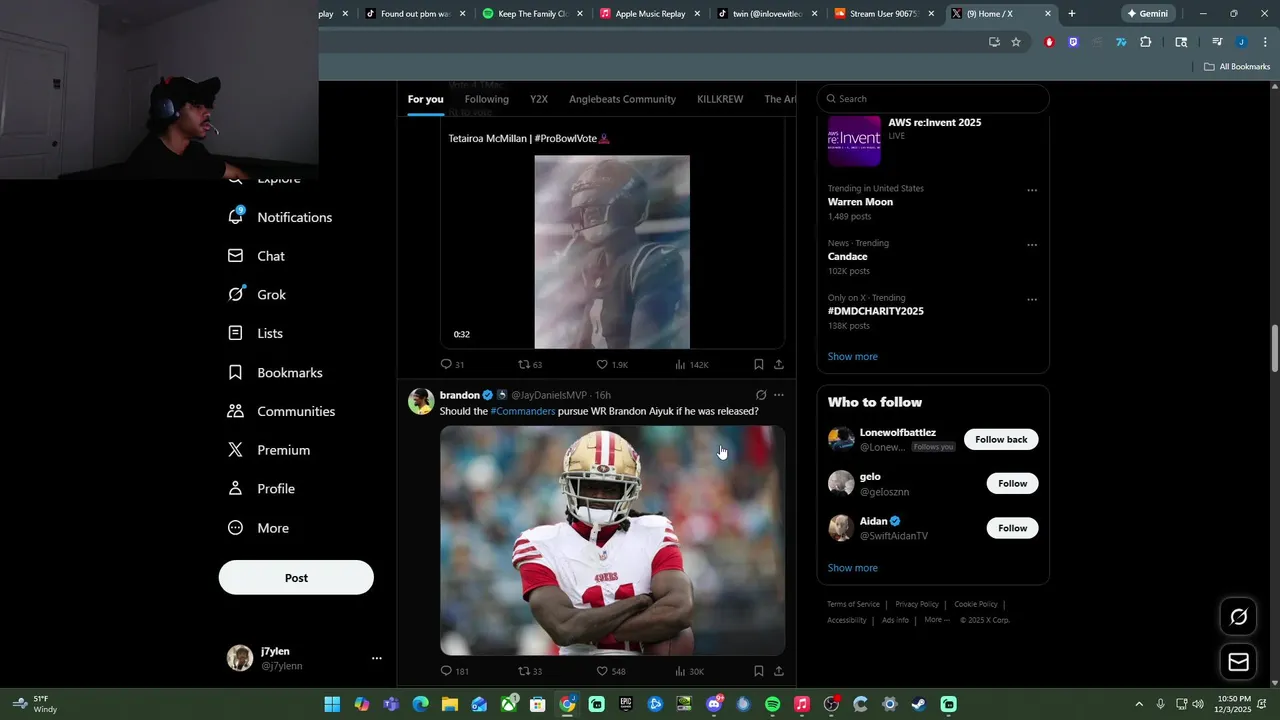Open More options on brandon's post
Viewport: 1280px width, 720px height.
779,395
